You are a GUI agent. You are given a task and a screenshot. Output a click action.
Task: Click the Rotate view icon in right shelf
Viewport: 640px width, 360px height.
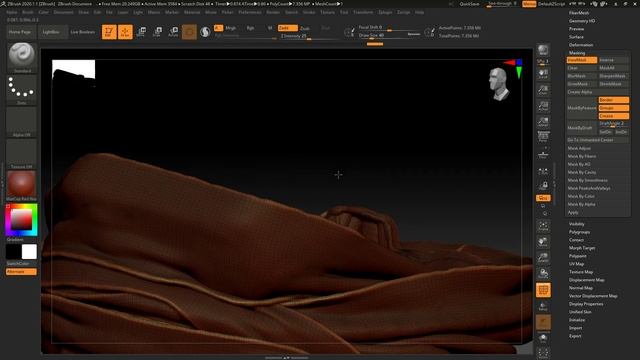pos(543,273)
